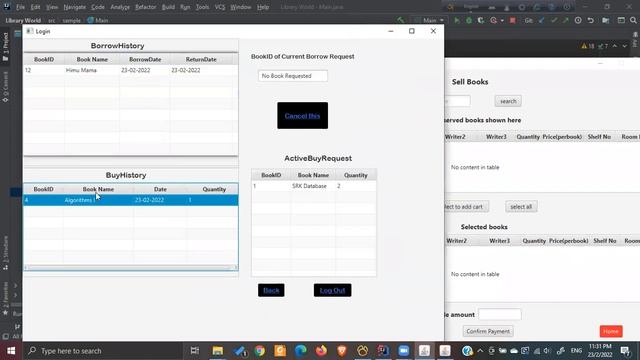Open Google Chrome from the taskbar
640x360 pixels.
tap(260, 351)
